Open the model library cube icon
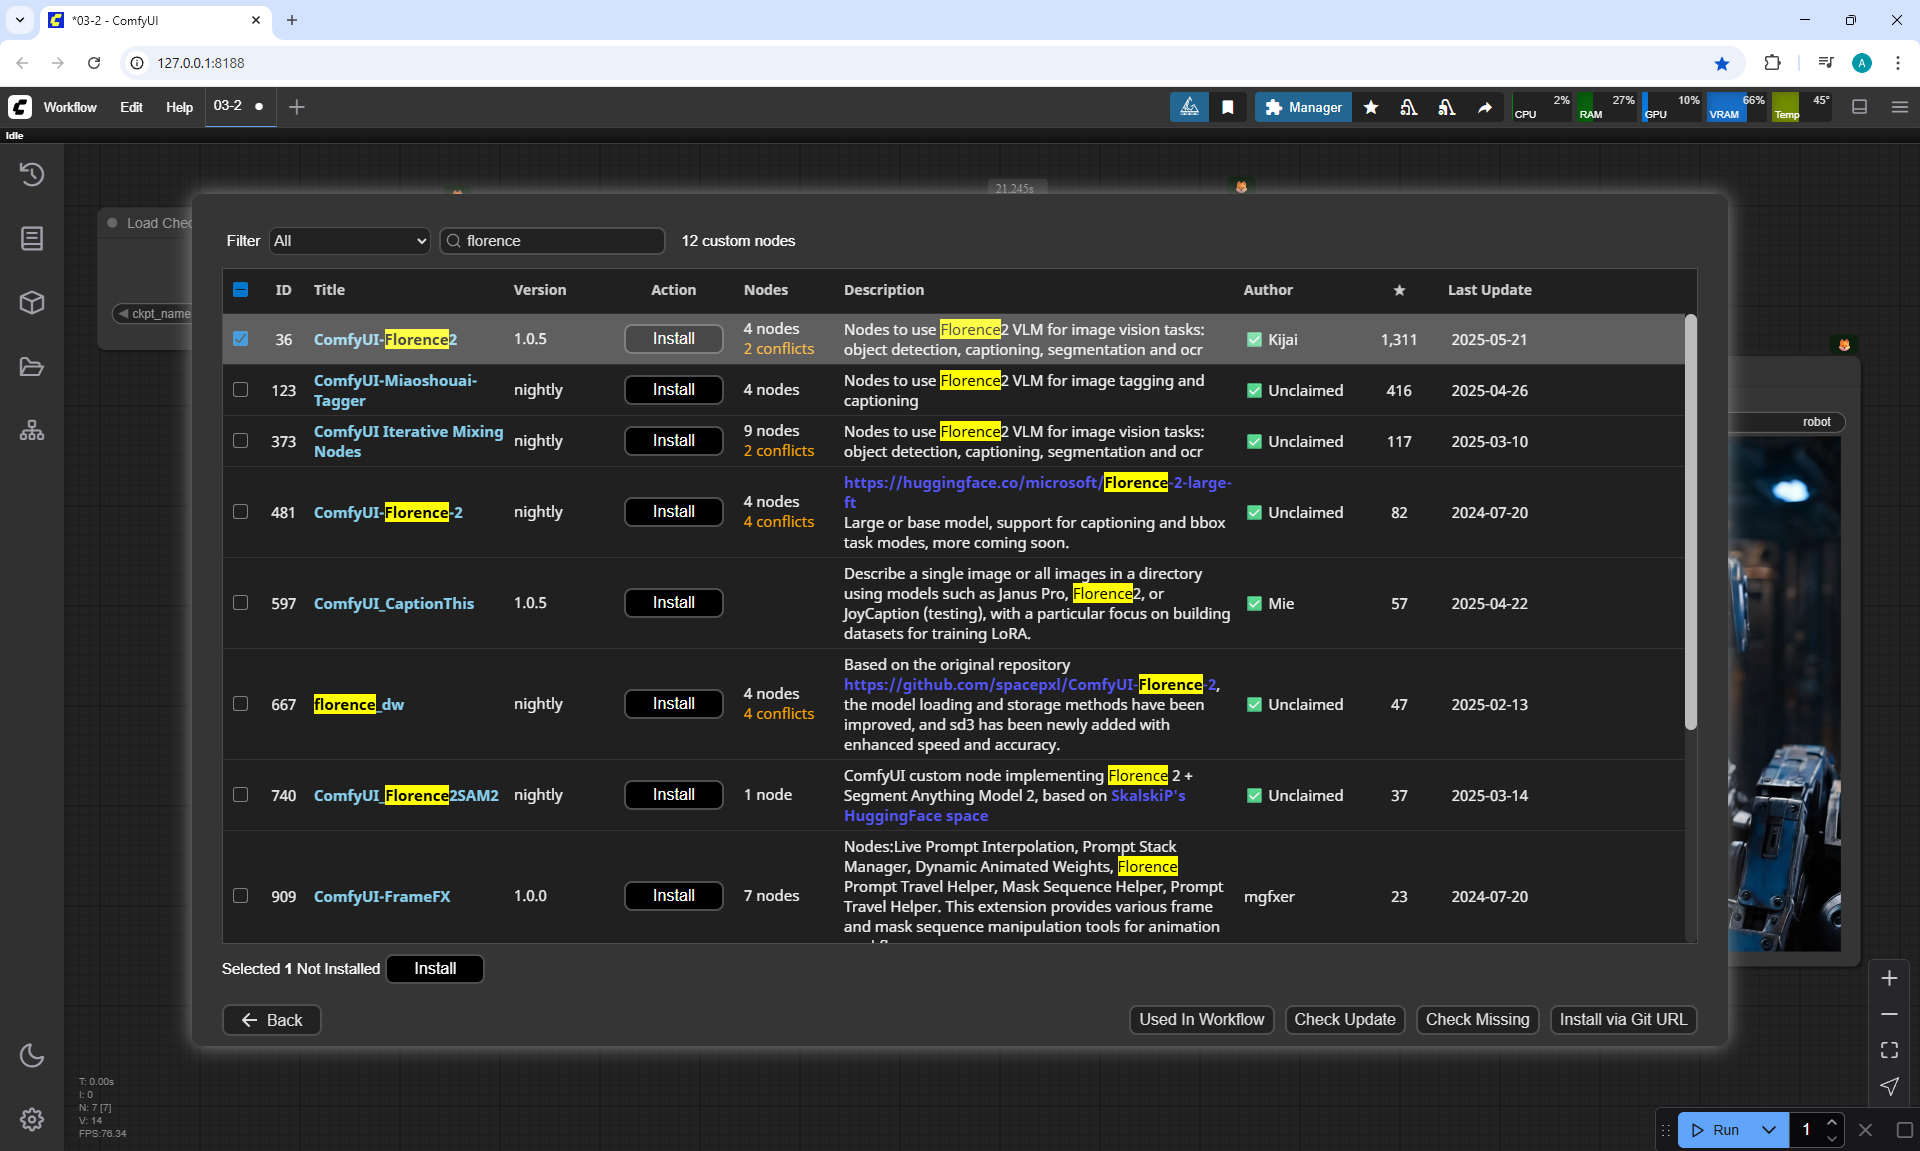This screenshot has height=1151, width=1920. (x=32, y=302)
